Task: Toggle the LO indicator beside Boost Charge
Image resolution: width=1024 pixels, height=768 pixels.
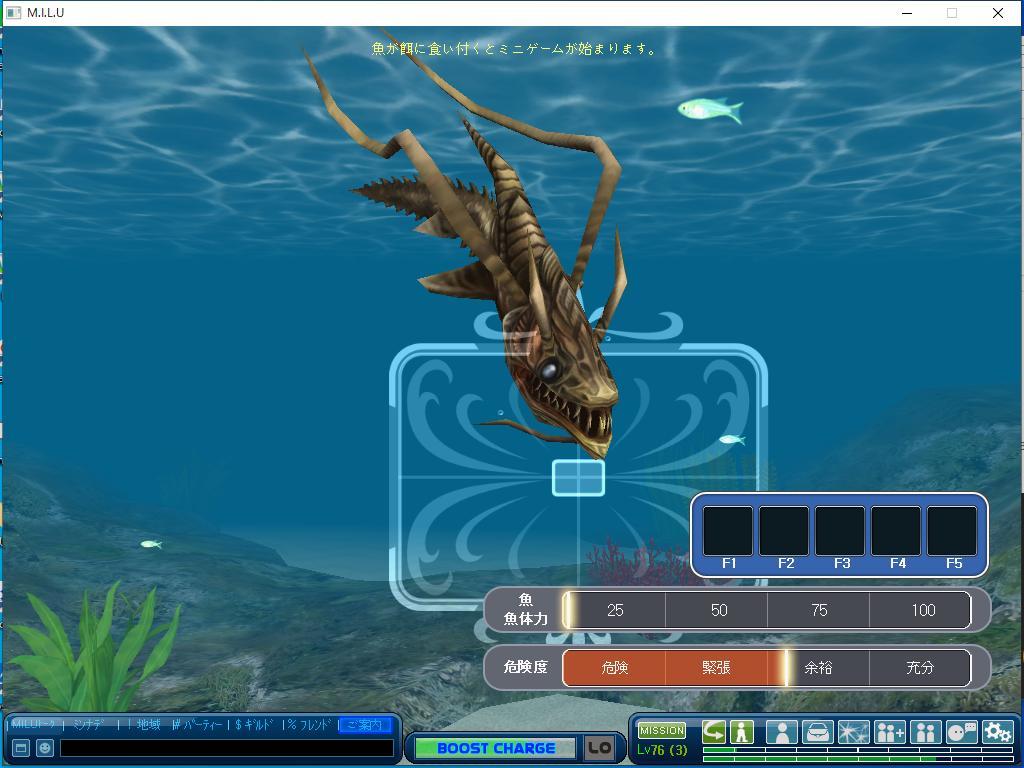Action: (x=599, y=748)
